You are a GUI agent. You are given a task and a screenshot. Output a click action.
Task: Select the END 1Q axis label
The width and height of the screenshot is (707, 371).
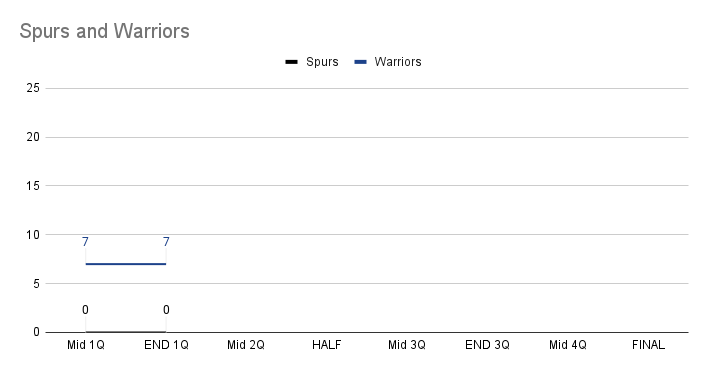pyautogui.click(x=166, y=345)
